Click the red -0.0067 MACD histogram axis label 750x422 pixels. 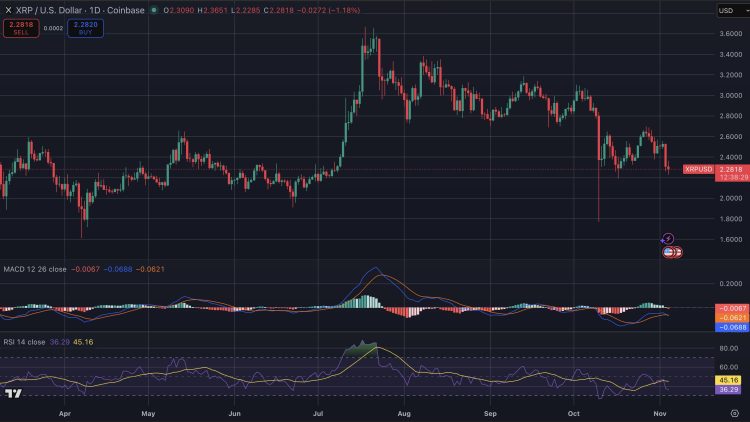click(733, 309)
